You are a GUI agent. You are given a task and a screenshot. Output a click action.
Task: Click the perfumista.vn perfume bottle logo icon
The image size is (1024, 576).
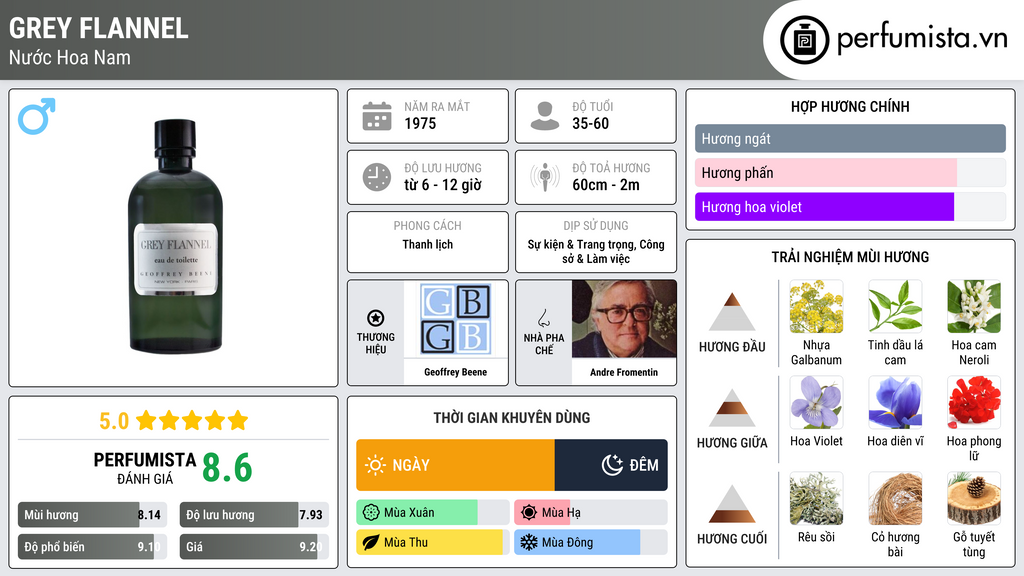pos(804,40)
